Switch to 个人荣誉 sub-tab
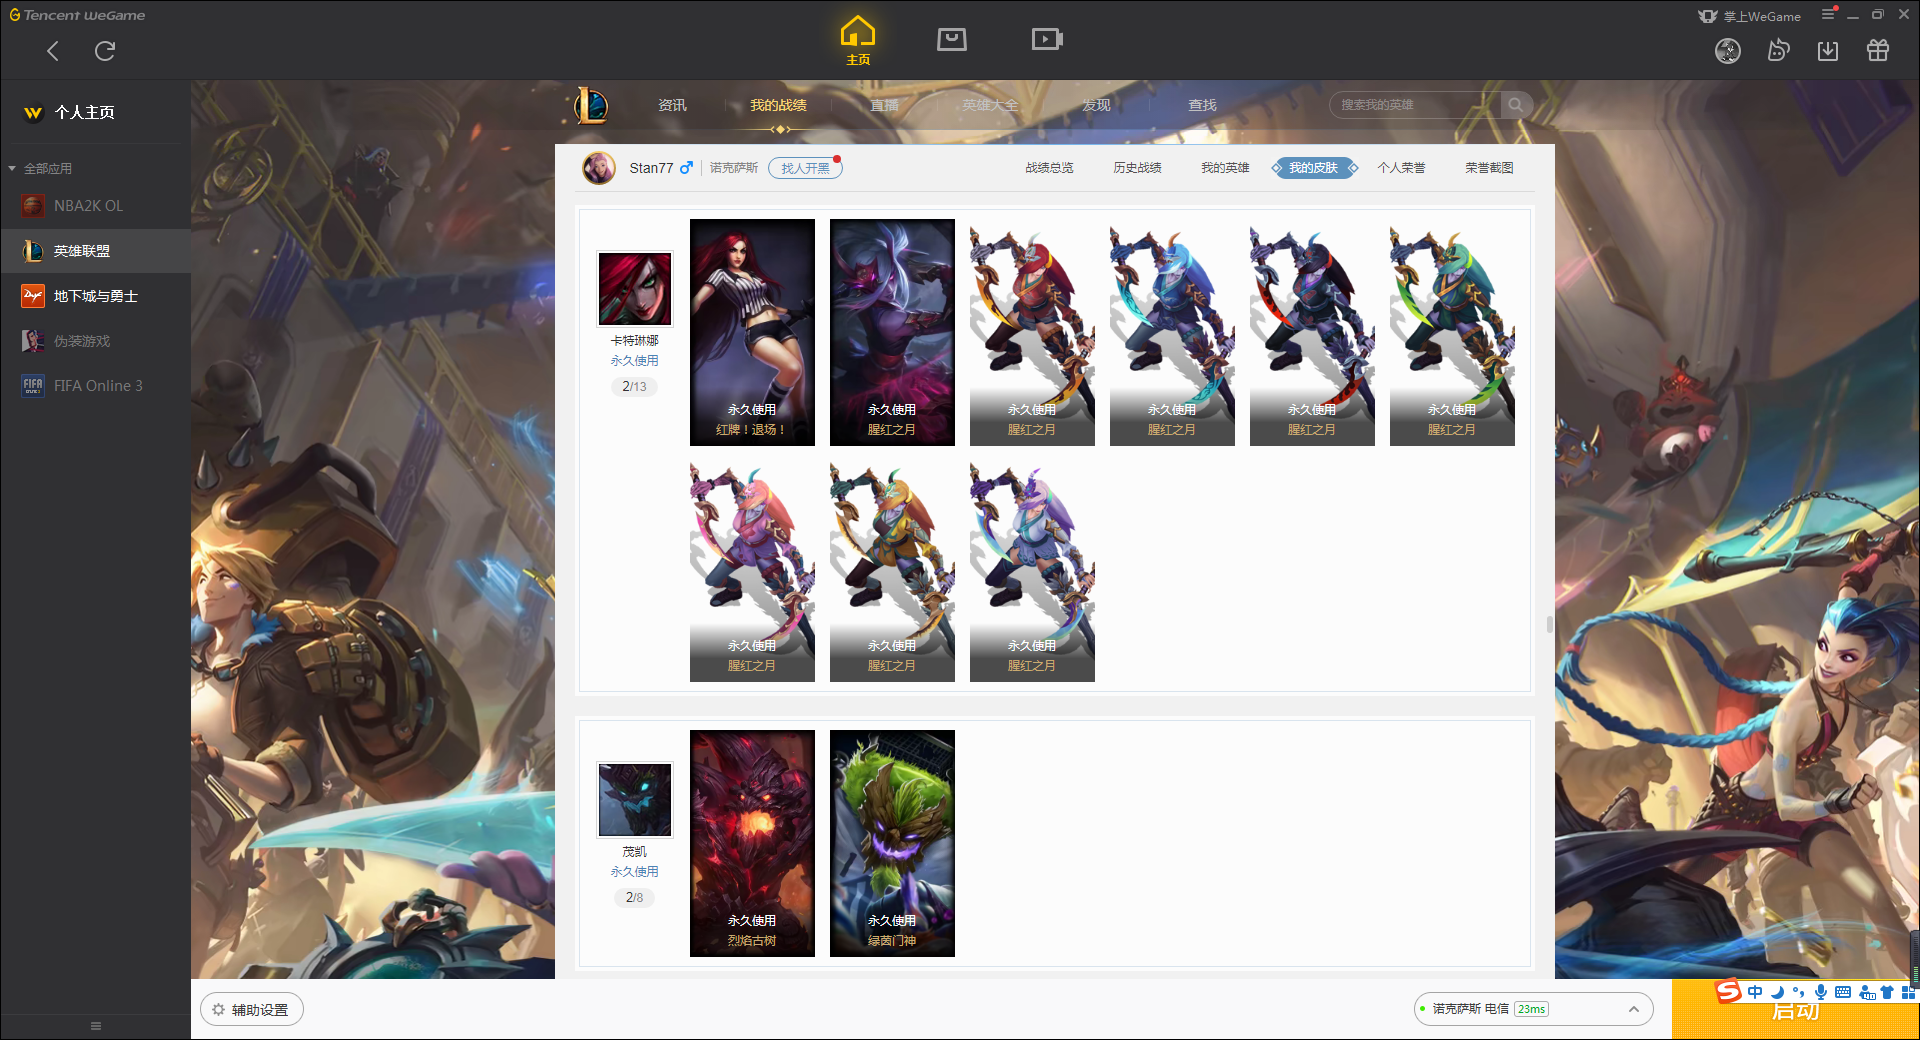Screen dimensions: 1920x1040 [x=1401, y=168]
